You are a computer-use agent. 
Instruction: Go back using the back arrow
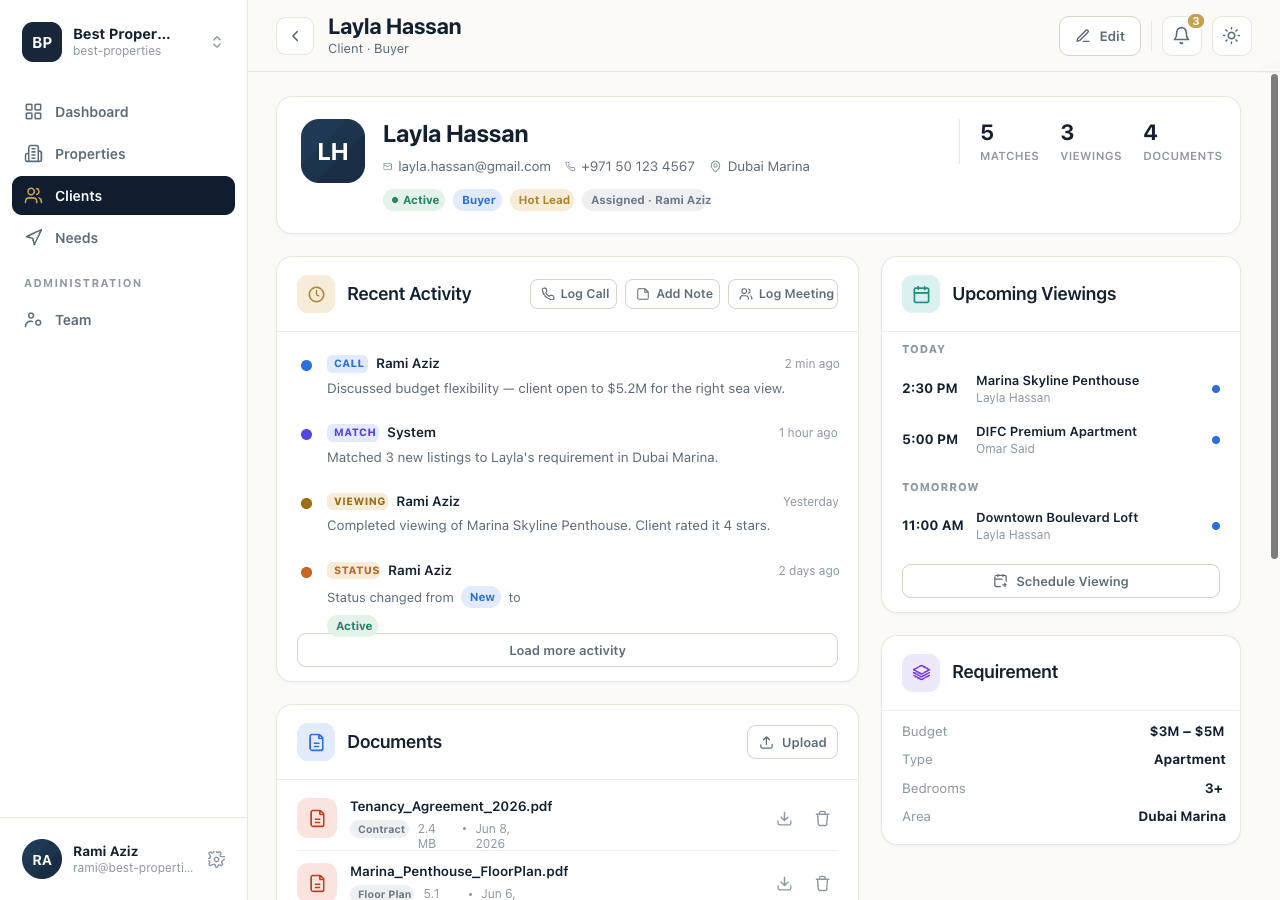[295, 36]
